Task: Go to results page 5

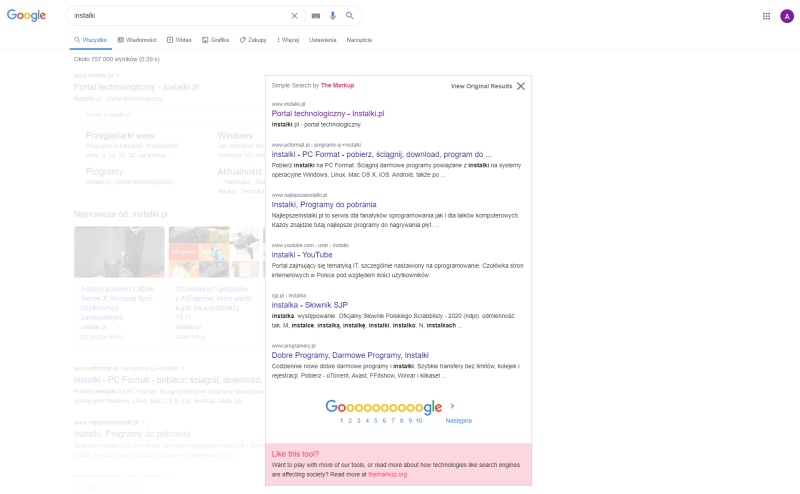Action: coord(376,421)
